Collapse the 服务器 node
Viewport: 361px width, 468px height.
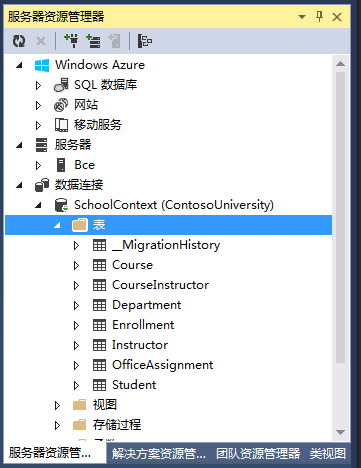tap(19, 145)
